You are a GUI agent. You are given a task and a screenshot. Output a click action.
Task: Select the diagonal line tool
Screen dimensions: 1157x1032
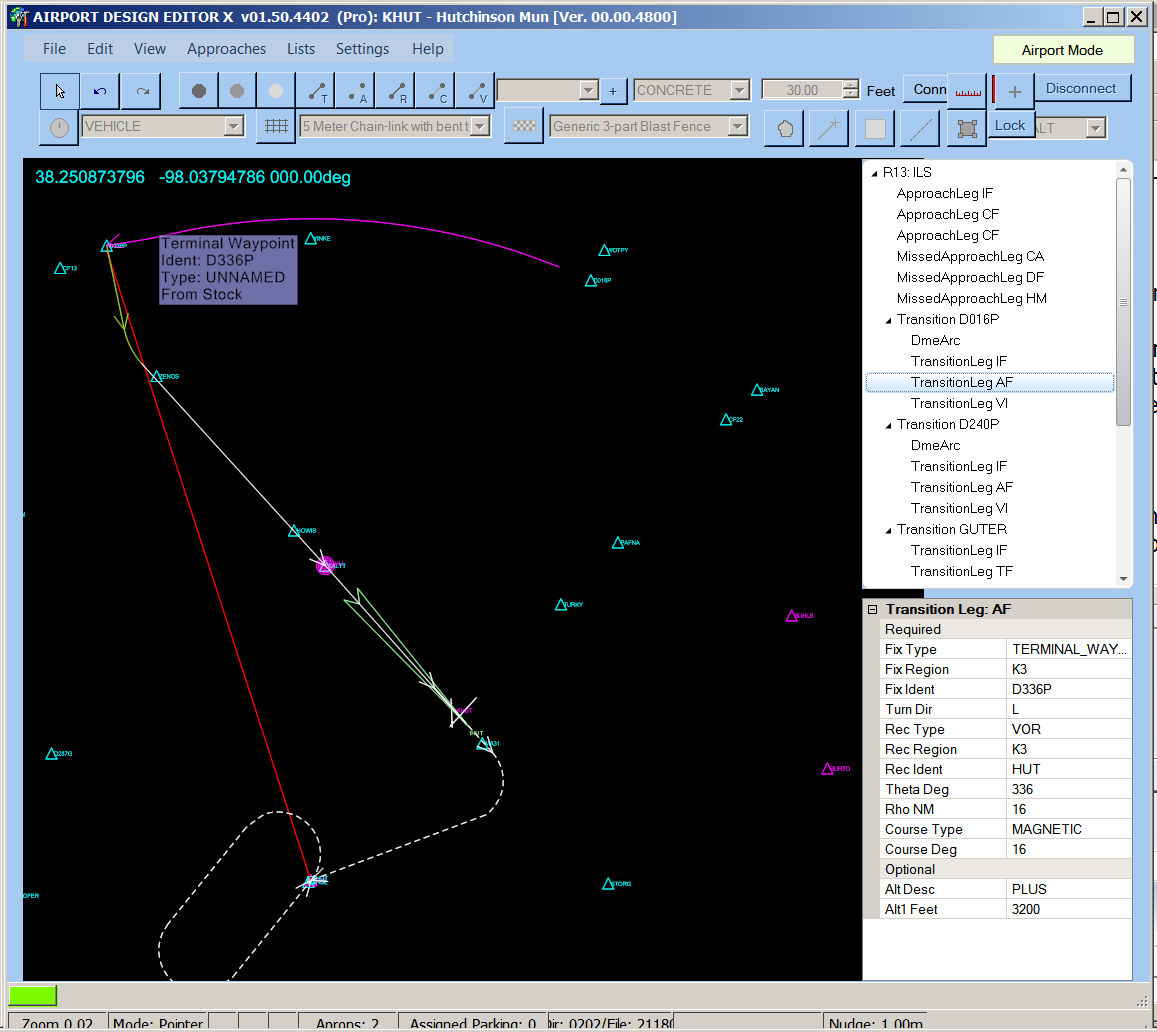[920, 128]
